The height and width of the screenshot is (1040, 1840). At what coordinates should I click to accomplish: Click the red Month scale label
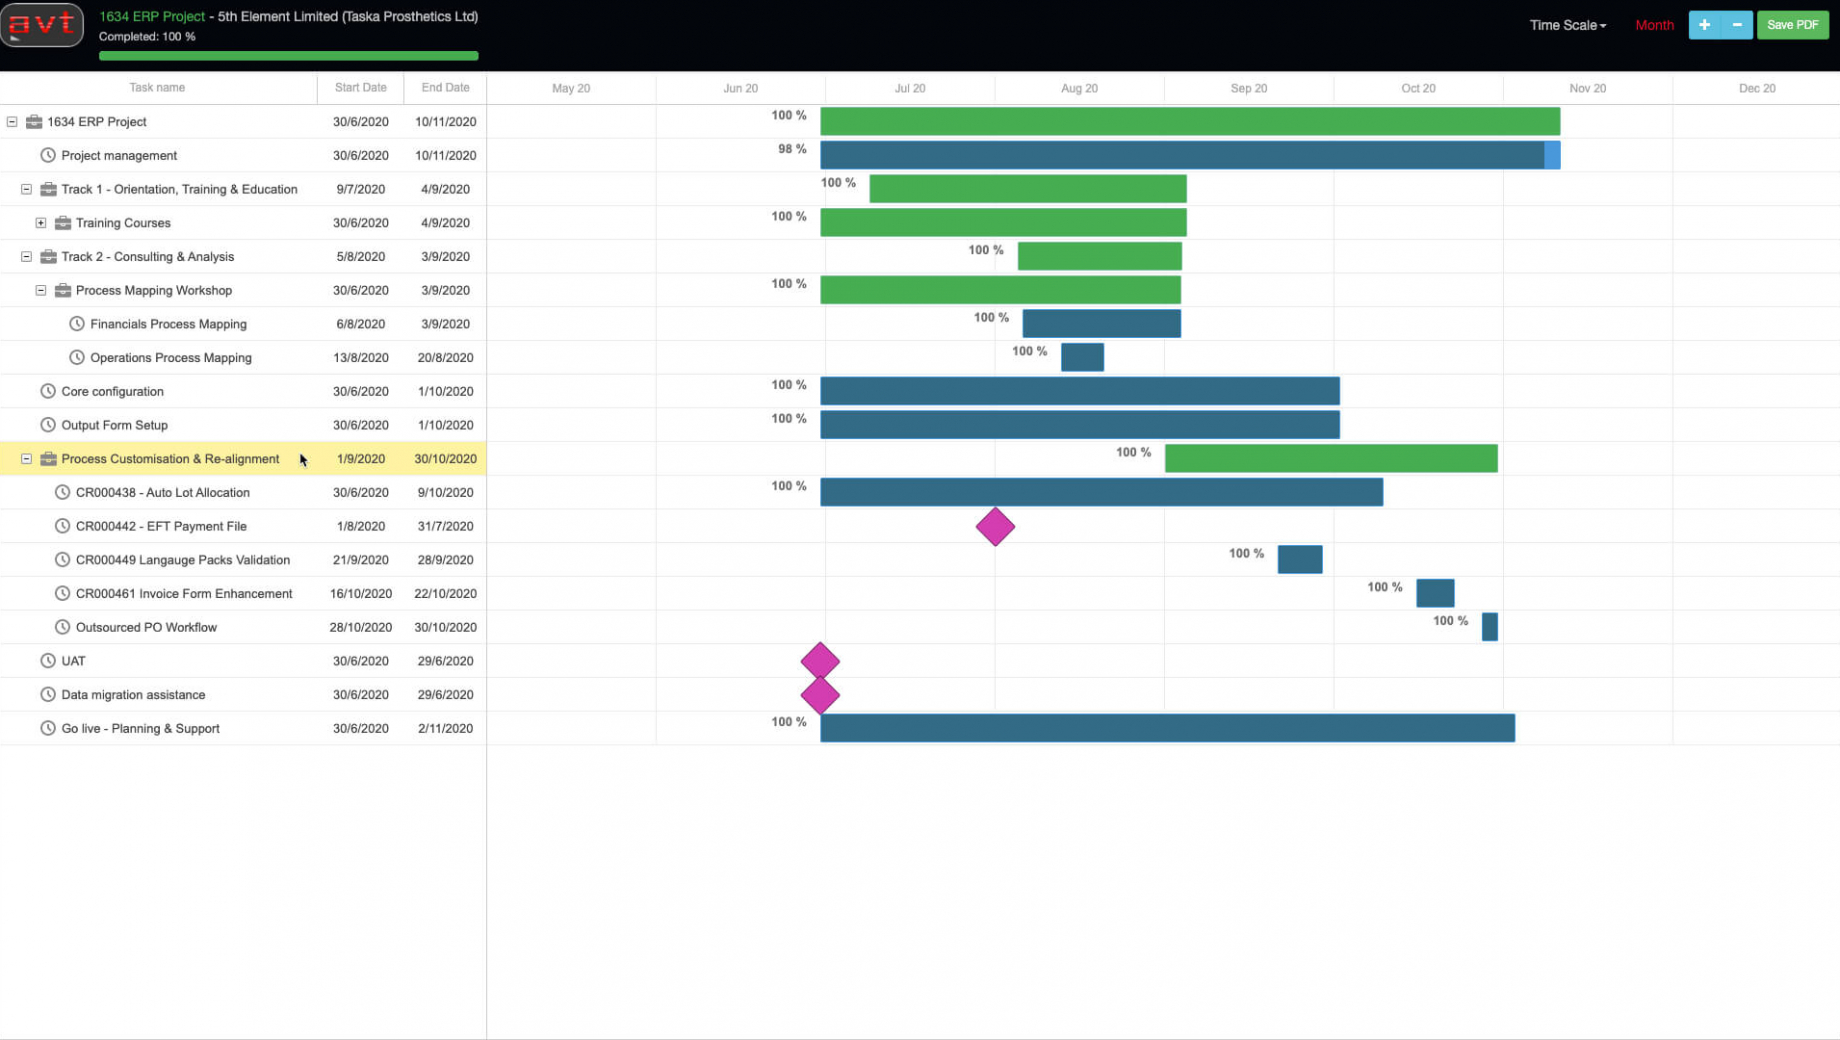click(x=1654, y=25)
